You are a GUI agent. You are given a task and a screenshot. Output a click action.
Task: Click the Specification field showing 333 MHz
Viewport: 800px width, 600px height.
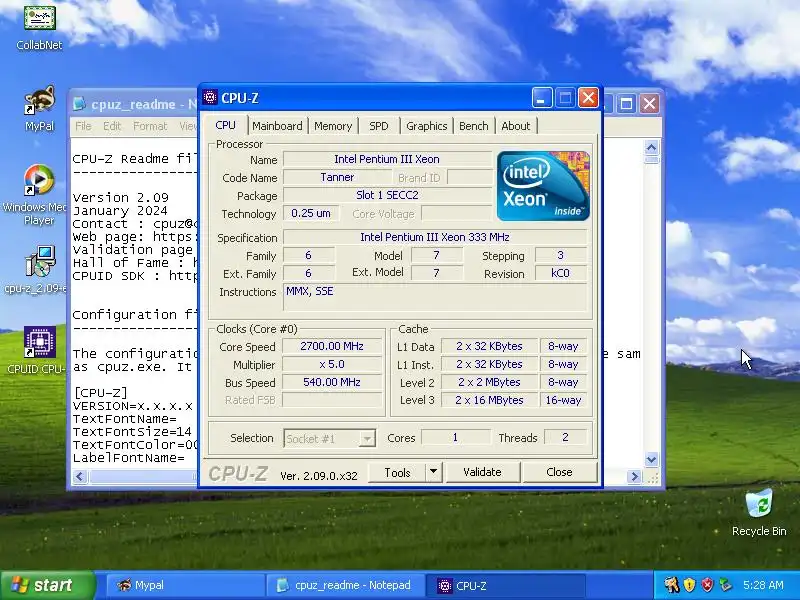coord(435,237)
